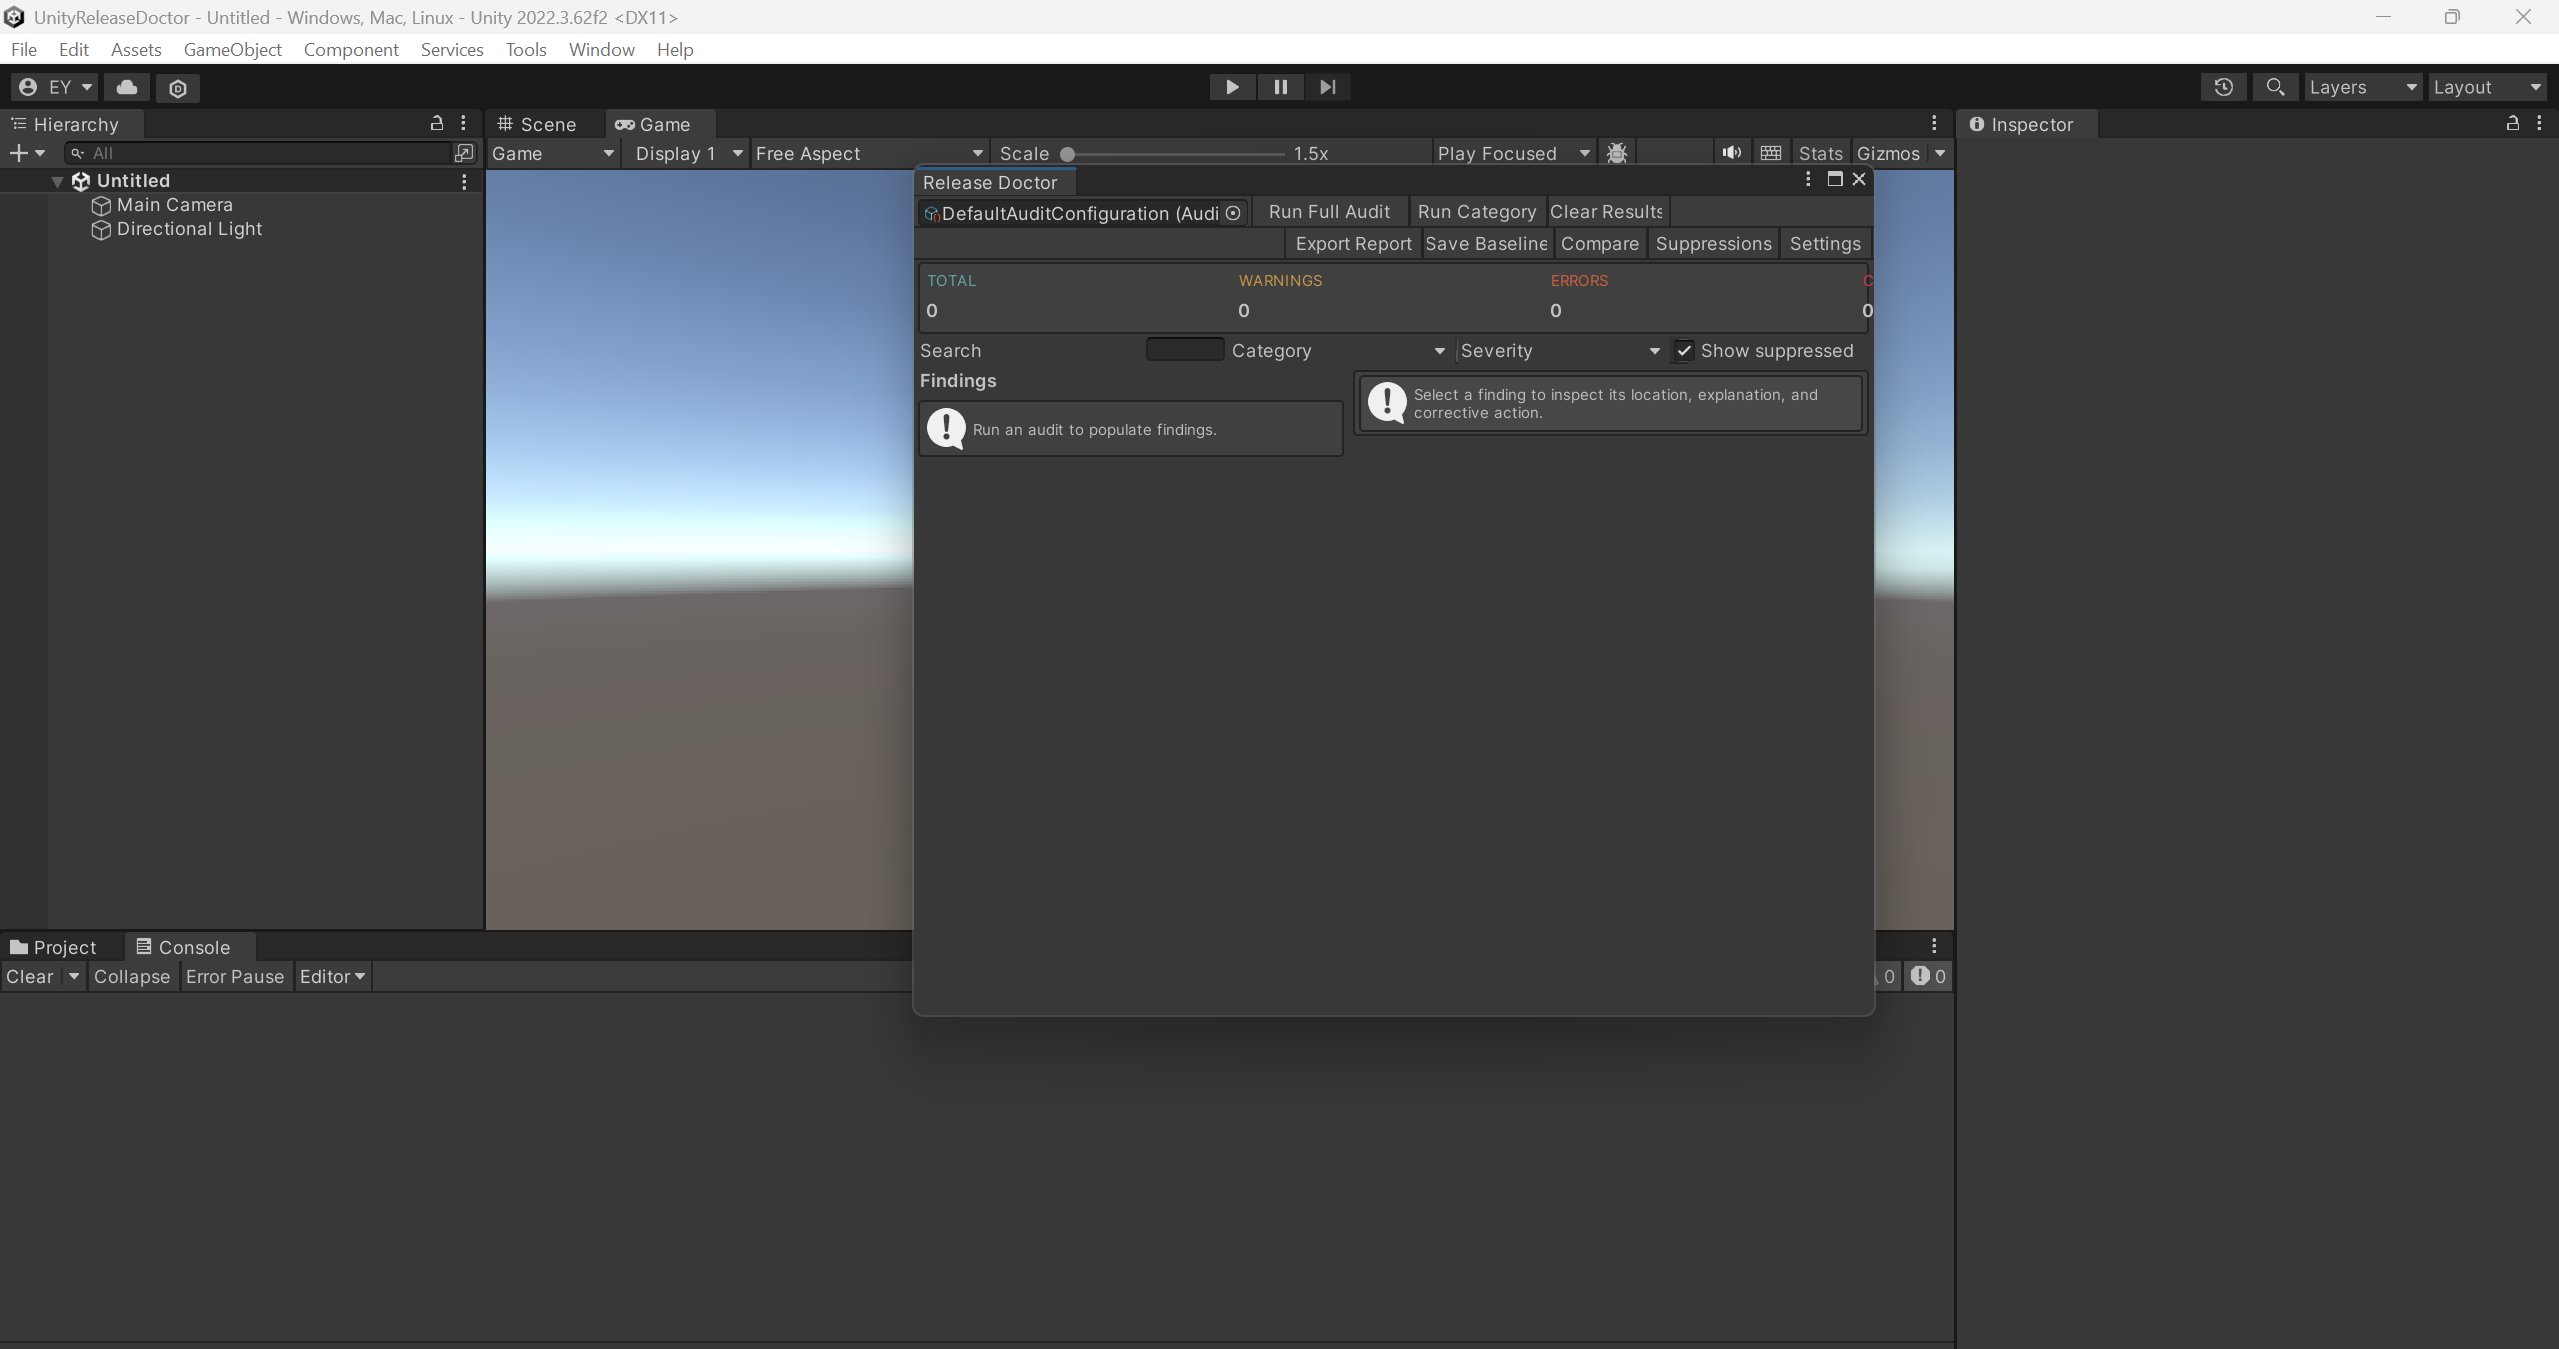Open the Play Focused dropdown

pos(1513,153)
